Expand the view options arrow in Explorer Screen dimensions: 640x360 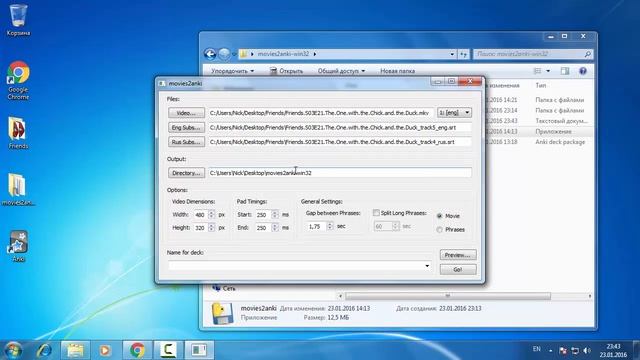[x=548, y=71]
